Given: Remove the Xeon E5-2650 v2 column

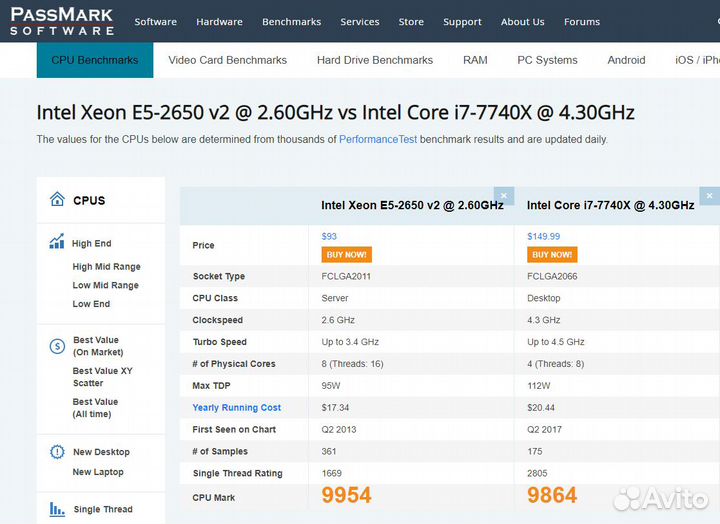Looking at the screenshot, I should (x=504, y=196).
